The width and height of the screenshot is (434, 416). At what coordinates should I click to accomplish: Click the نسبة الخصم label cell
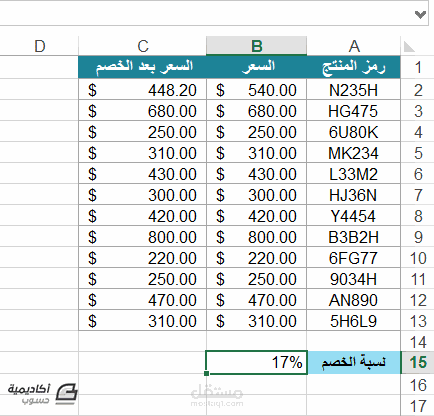tap(354, 362)
